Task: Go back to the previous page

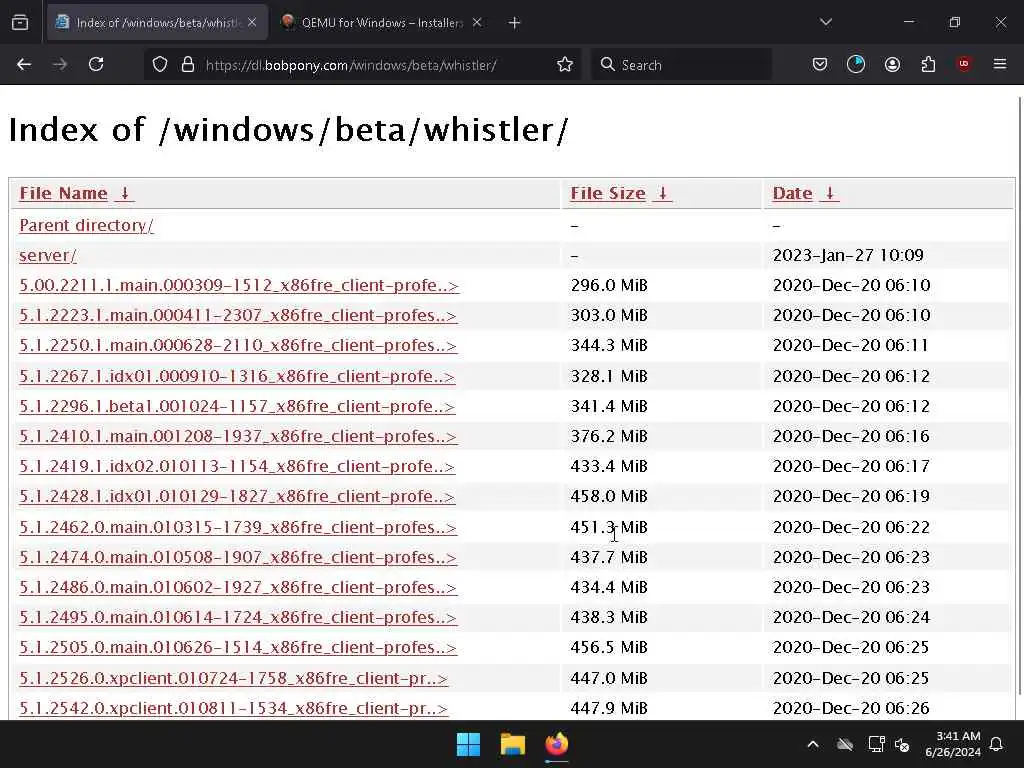Action: pos(24,64)
